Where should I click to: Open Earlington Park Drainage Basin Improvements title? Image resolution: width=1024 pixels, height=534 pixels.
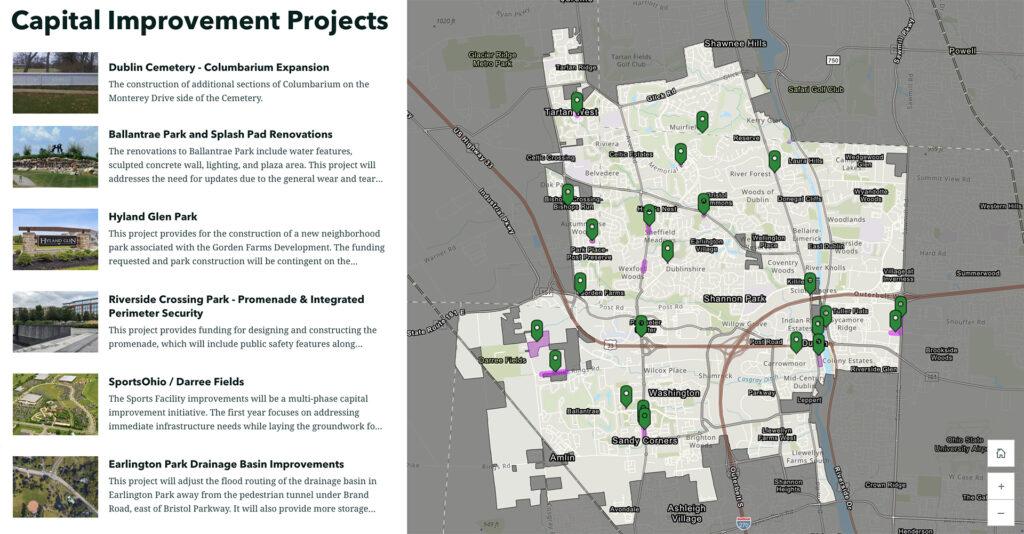226,464
